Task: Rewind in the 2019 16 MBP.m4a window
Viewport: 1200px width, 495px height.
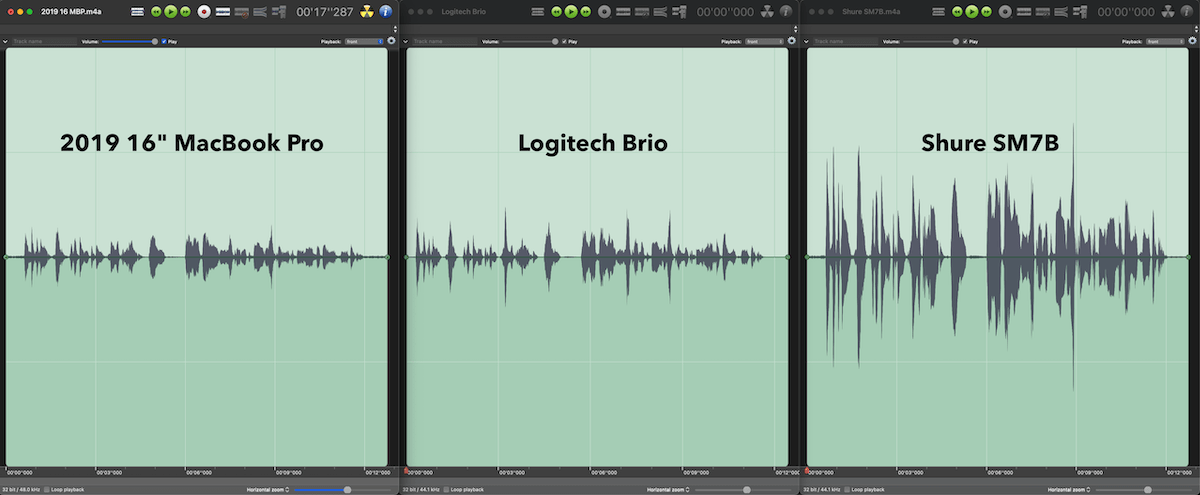Action: point(156,12)
